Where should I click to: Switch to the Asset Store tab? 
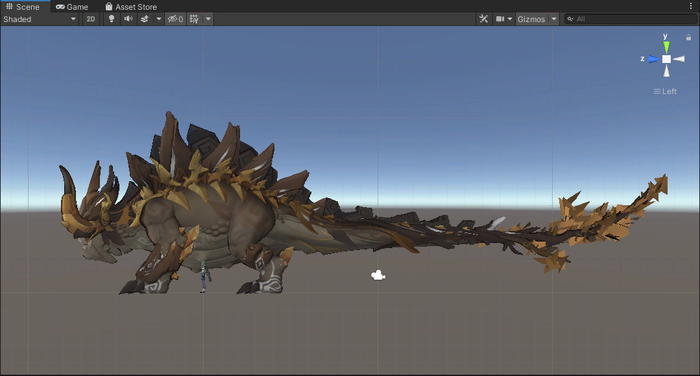131,7
